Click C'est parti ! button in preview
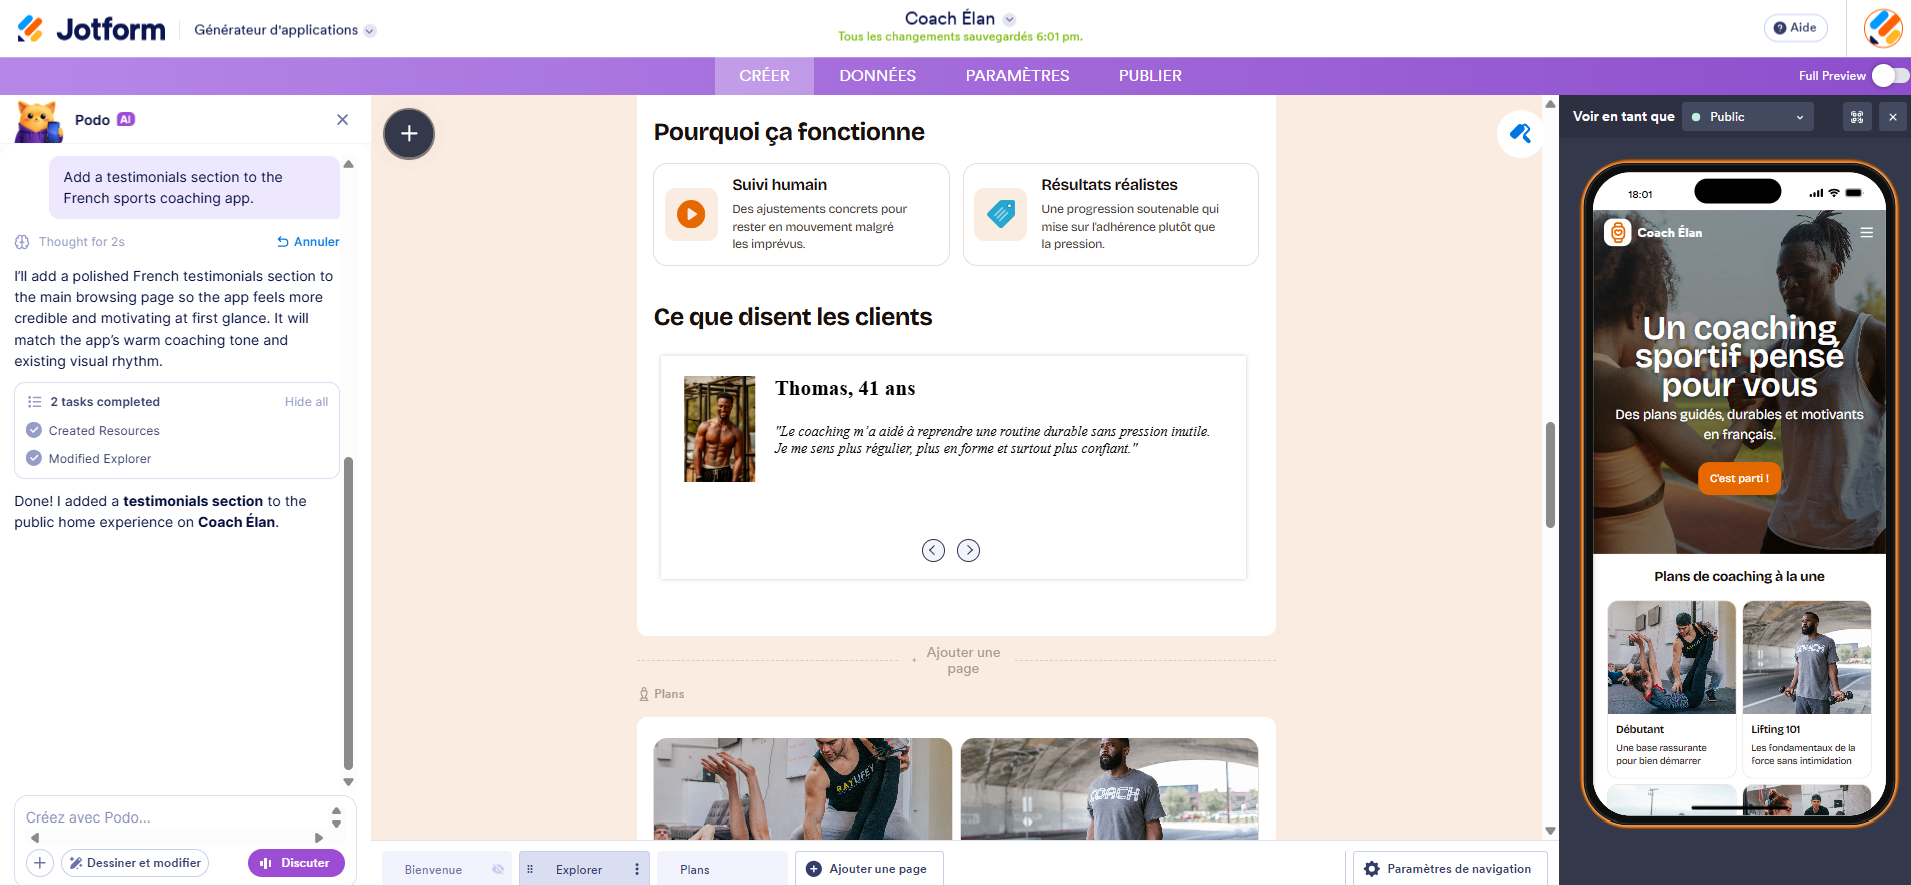This screenshot has height=885, width=1911. coord(1739,478)
